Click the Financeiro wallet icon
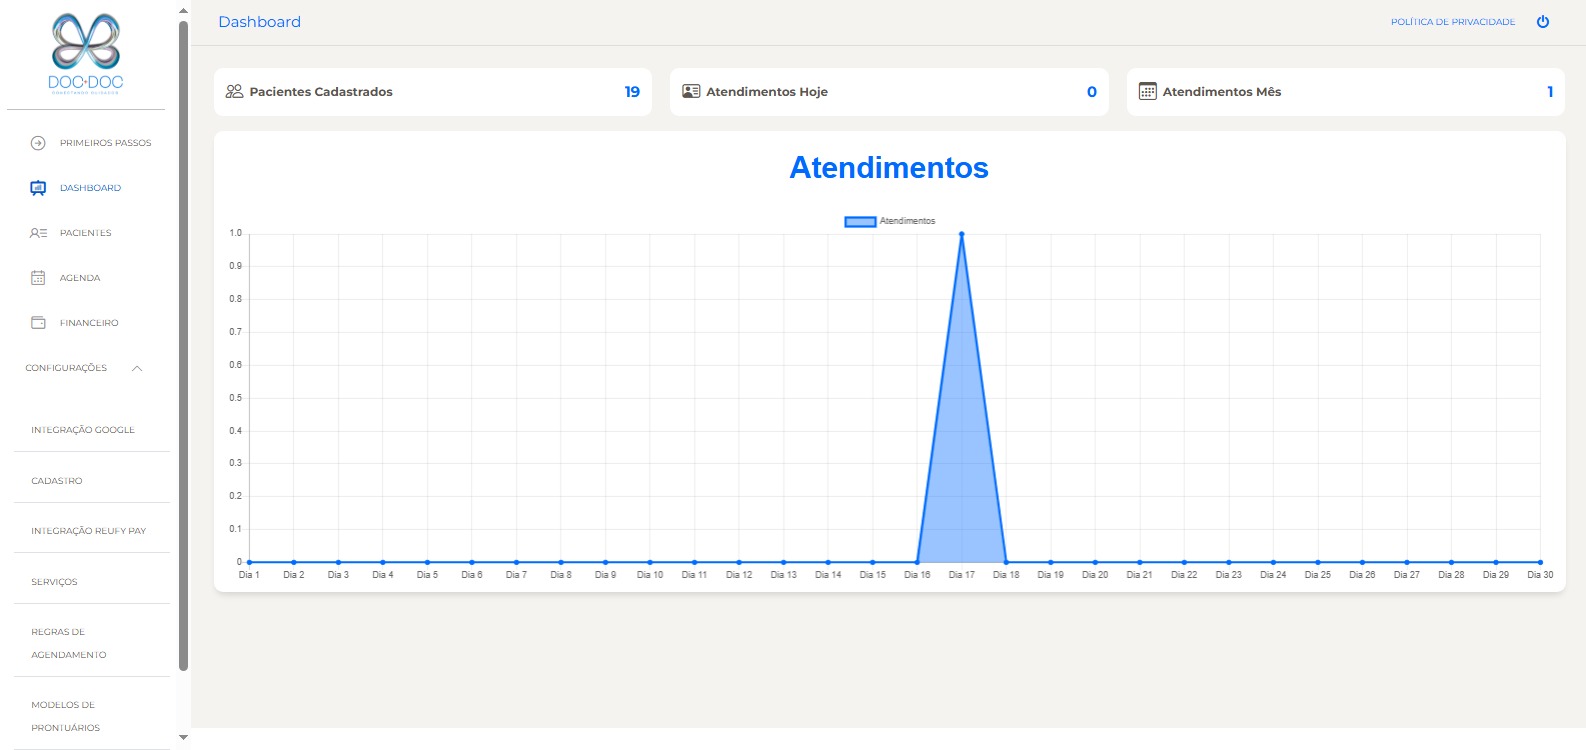The width and height of the screenshot is (1586, 750). 38,323
